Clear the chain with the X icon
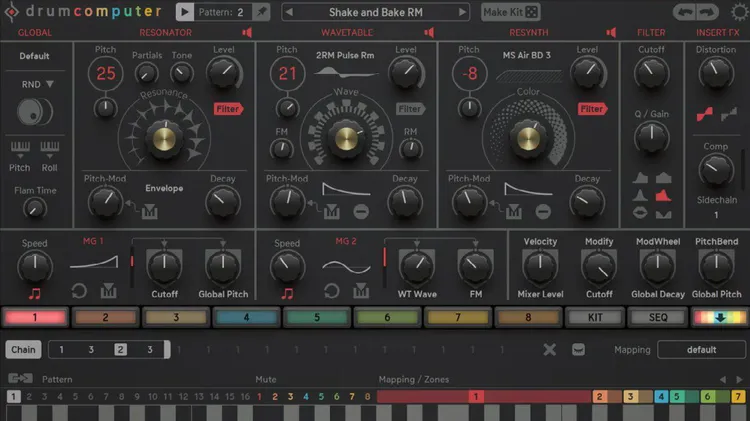This screenshot has height=421, width=750. [x=550, y=350]
